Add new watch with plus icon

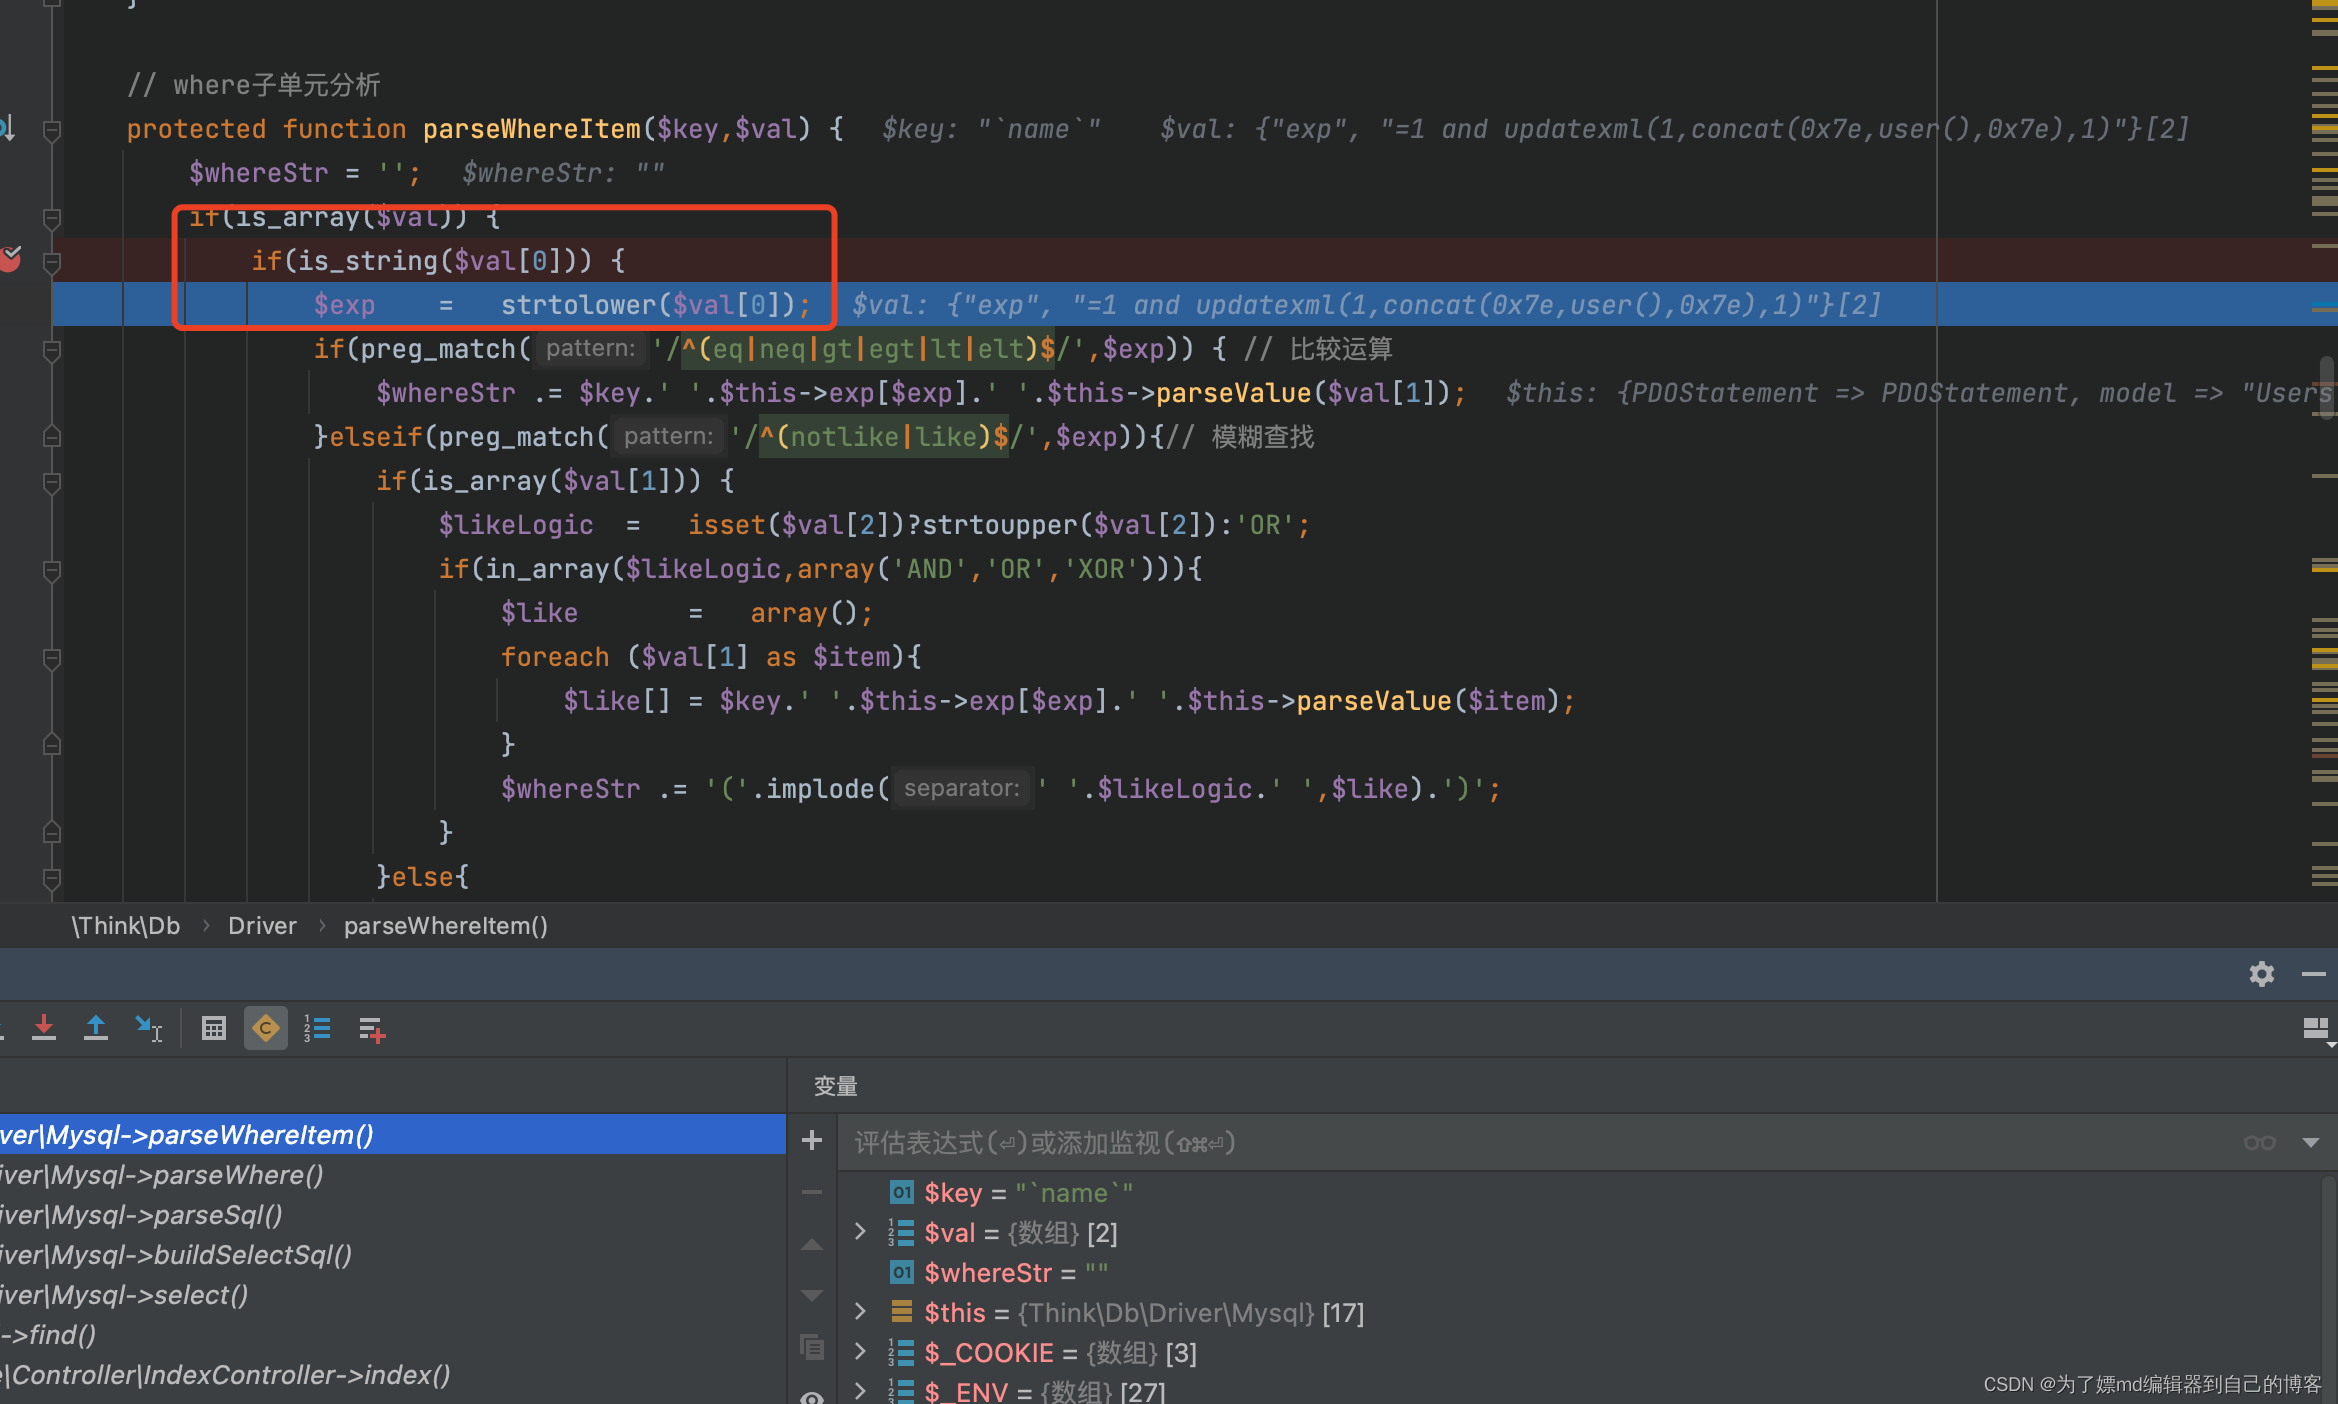[x=812, y=1141]
